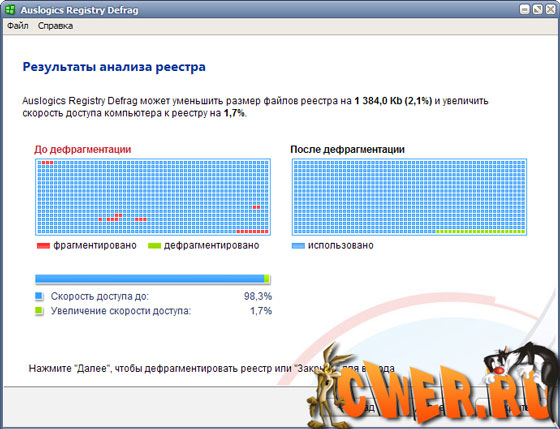Click the access speed progress bar
This screenshot has height=429, width=560.
tap(152, 279)
